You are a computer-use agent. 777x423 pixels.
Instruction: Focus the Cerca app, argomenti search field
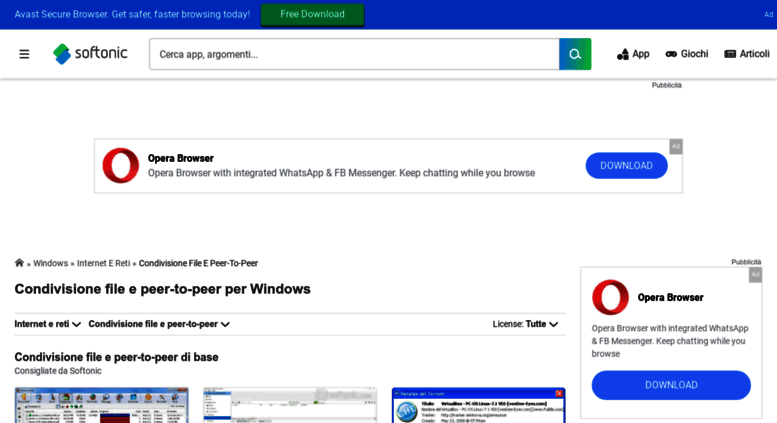click(354, 54)
